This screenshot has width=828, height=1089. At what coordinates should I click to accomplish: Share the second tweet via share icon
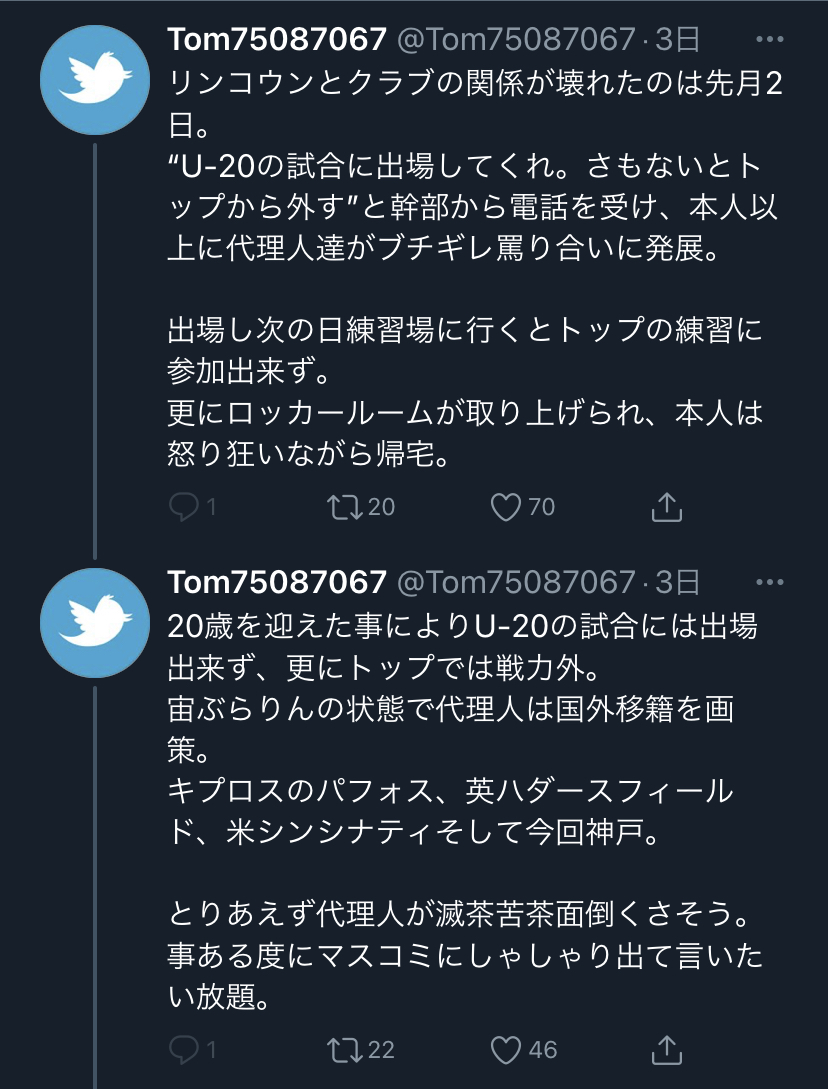[x=666, y=1049]
